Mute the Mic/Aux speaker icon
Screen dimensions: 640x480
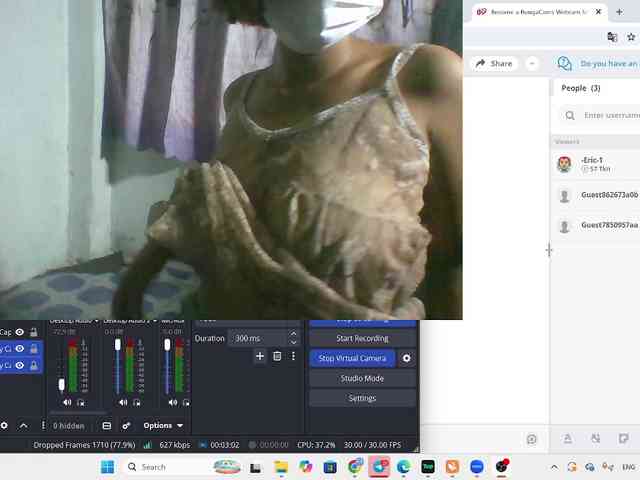click(x=173, y=402)
